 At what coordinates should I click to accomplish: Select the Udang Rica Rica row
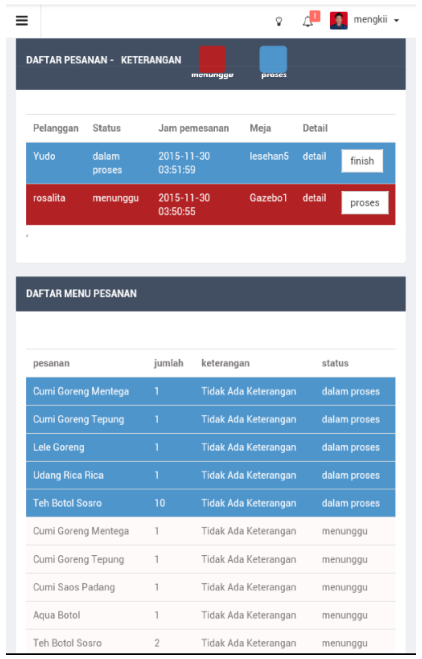211,475
